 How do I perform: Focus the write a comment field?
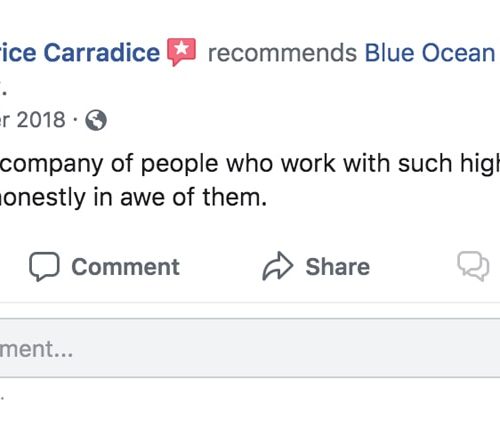tap(250, 348)
